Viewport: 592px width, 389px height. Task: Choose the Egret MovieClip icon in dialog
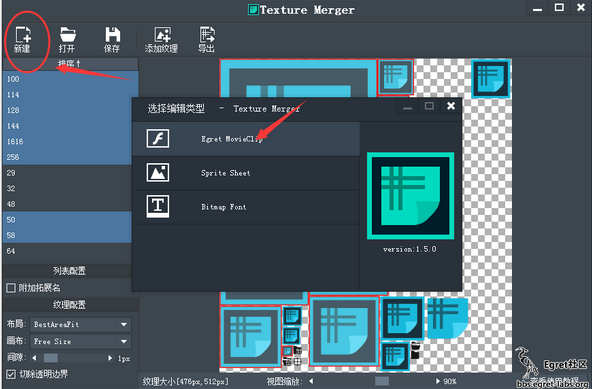tap(158, 139)
